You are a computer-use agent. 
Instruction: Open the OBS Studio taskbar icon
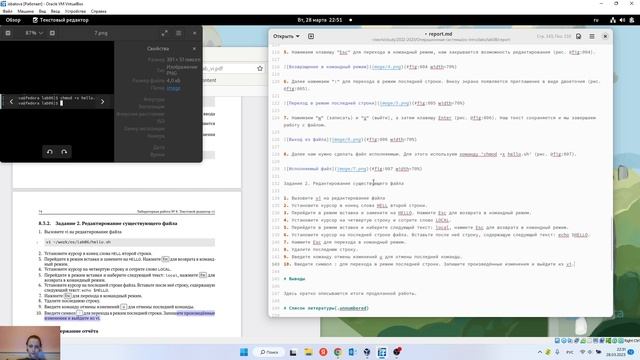[397, 351]
